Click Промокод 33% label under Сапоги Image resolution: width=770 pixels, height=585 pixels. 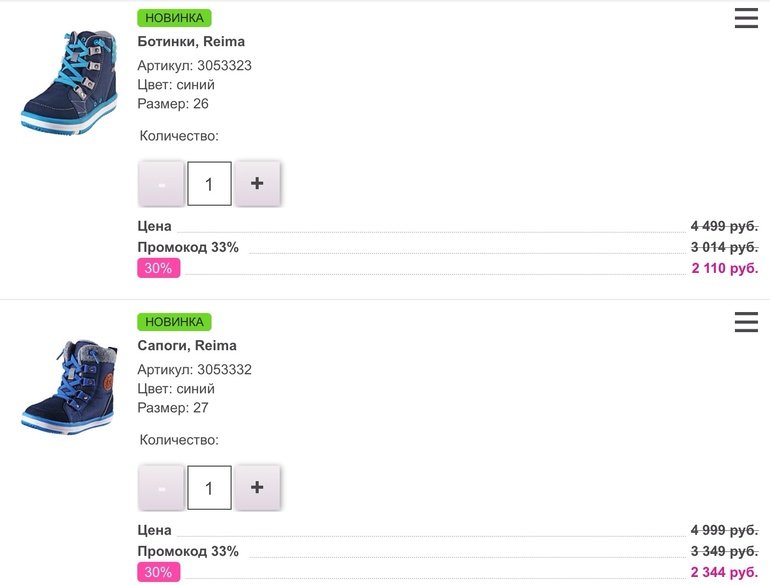[x=188, y=551]
